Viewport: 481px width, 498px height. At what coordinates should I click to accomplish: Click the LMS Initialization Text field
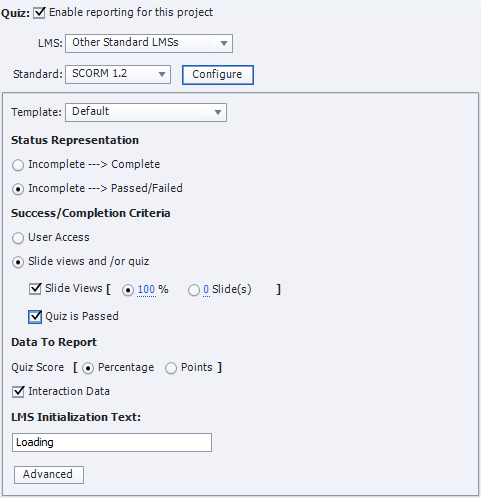[x=112, y=443]
